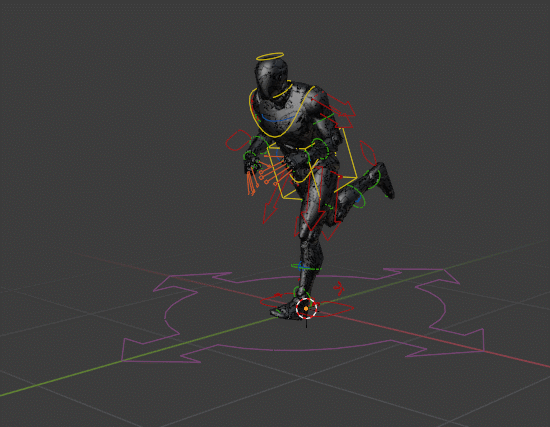Select the blue arc control across chest

(x=279, y=118)
